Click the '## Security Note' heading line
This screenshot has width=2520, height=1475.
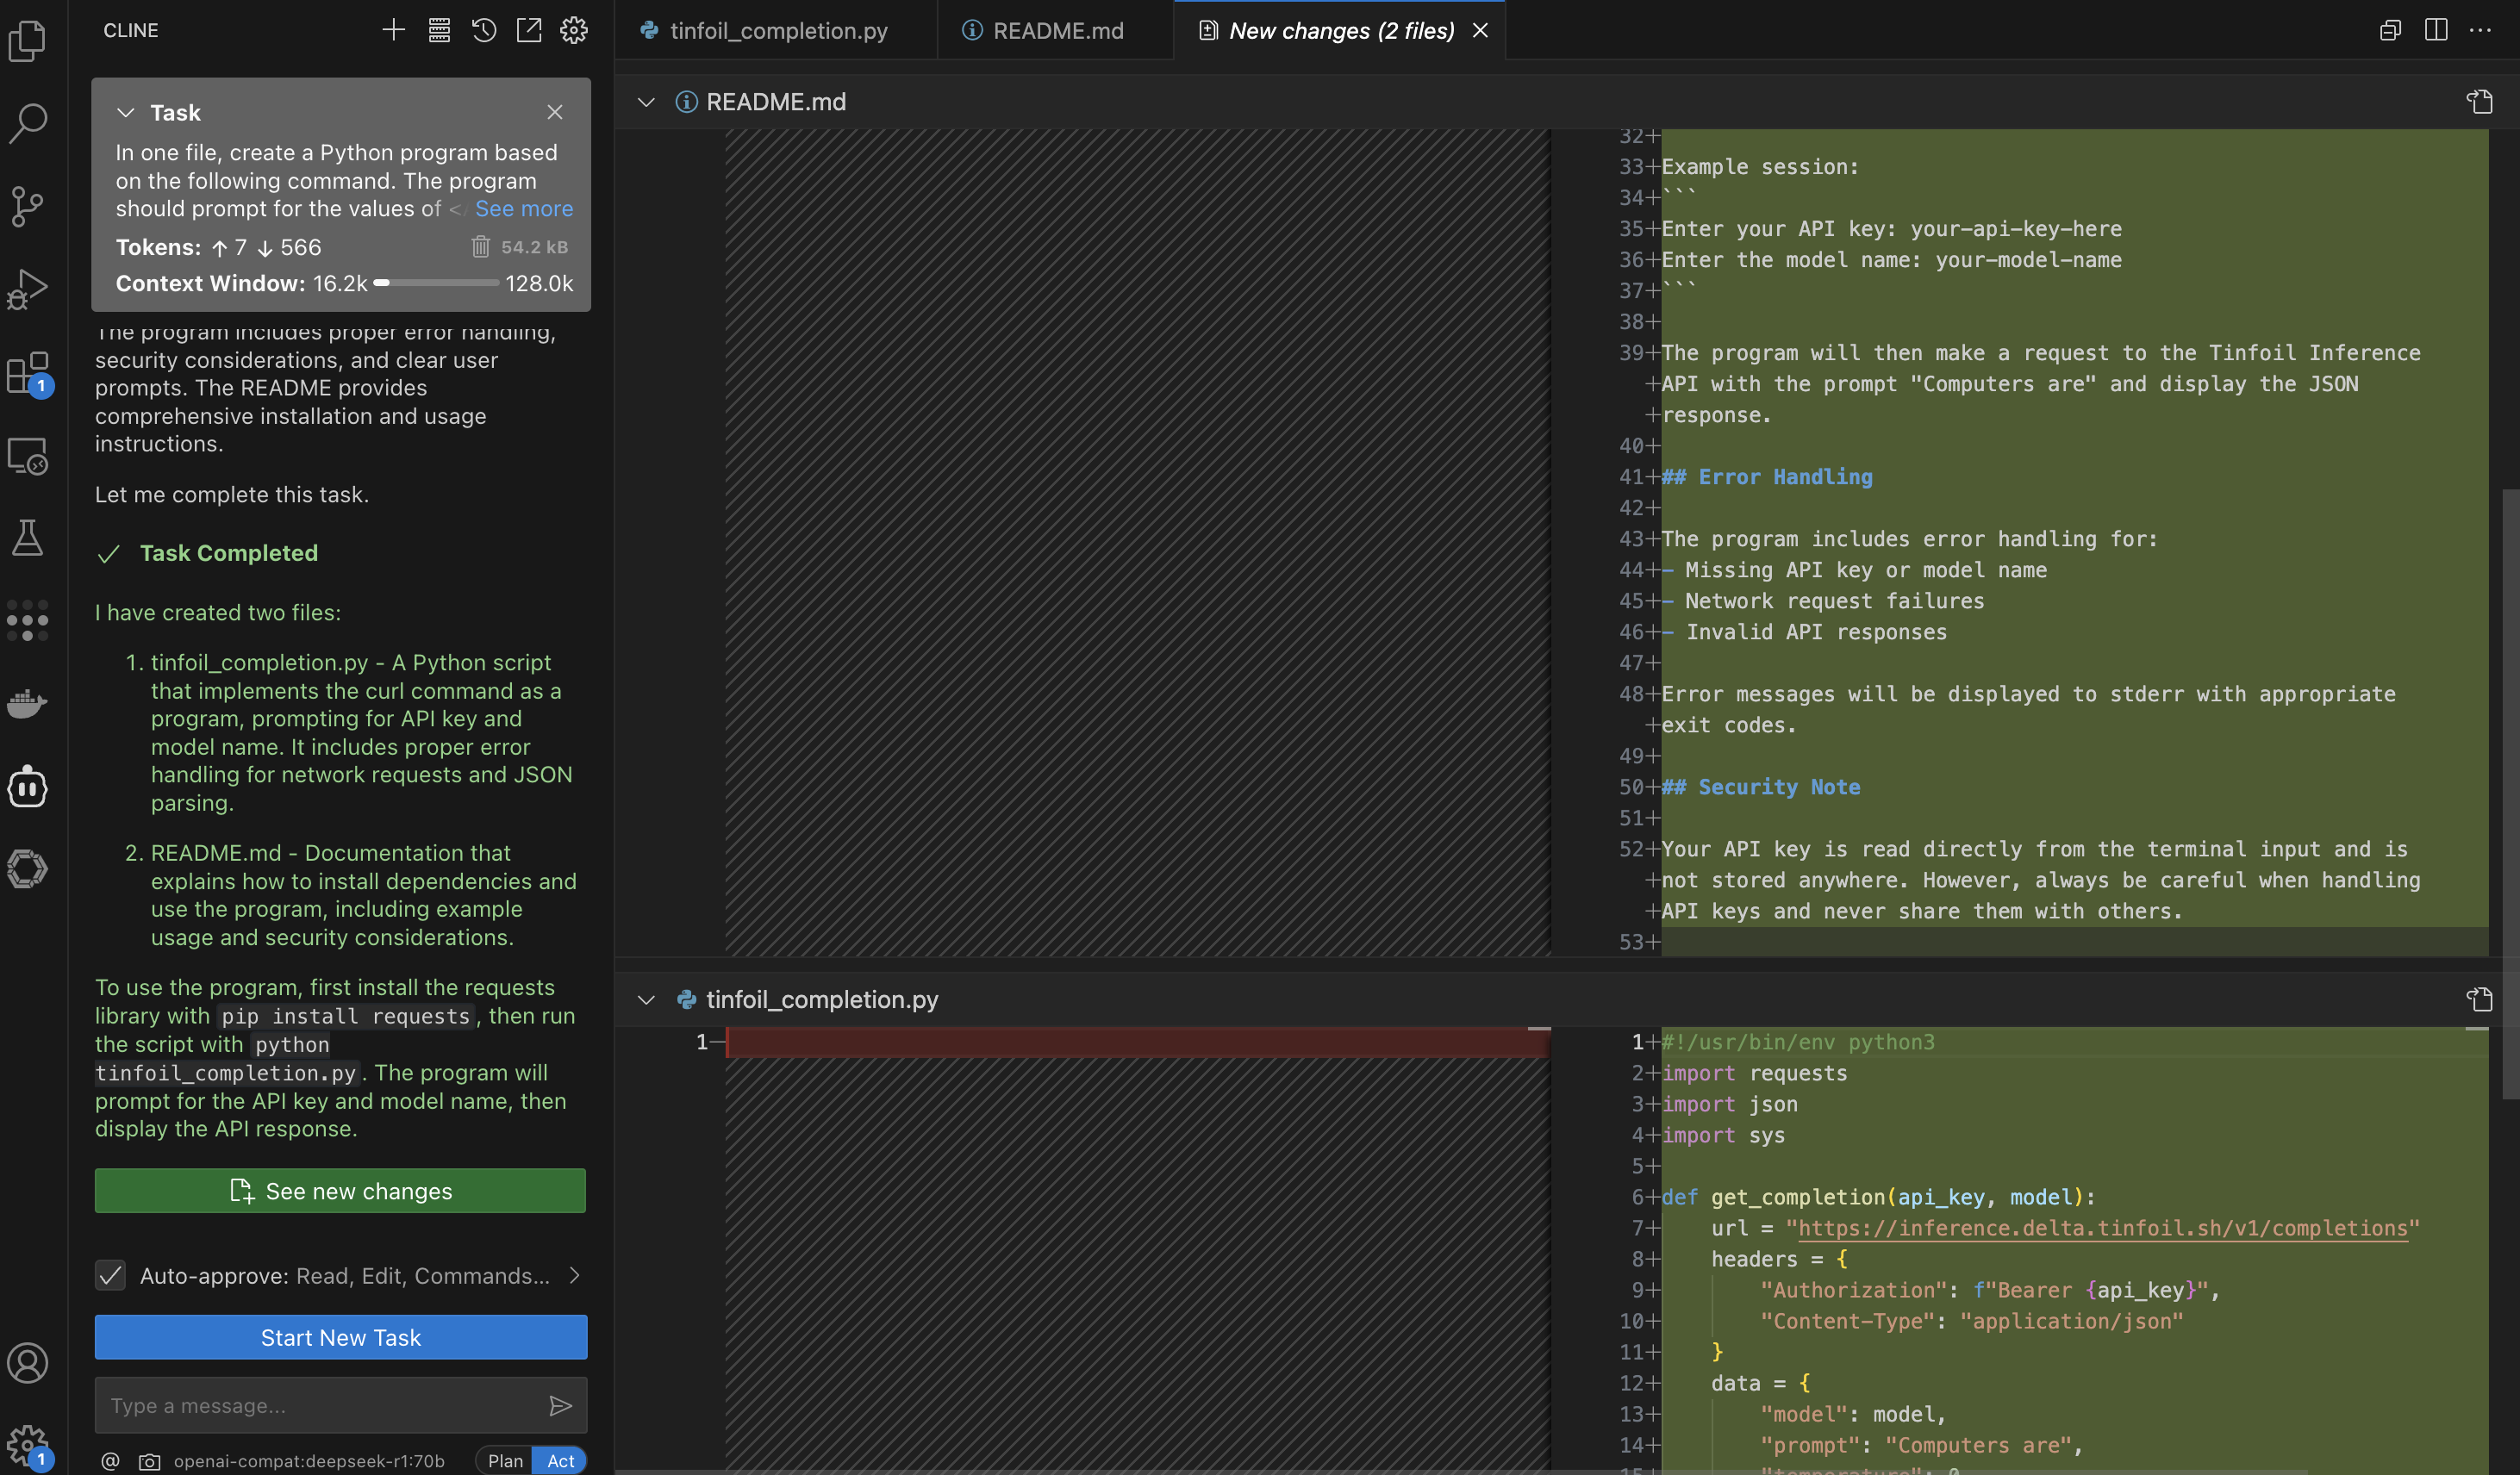(1760, 787)
